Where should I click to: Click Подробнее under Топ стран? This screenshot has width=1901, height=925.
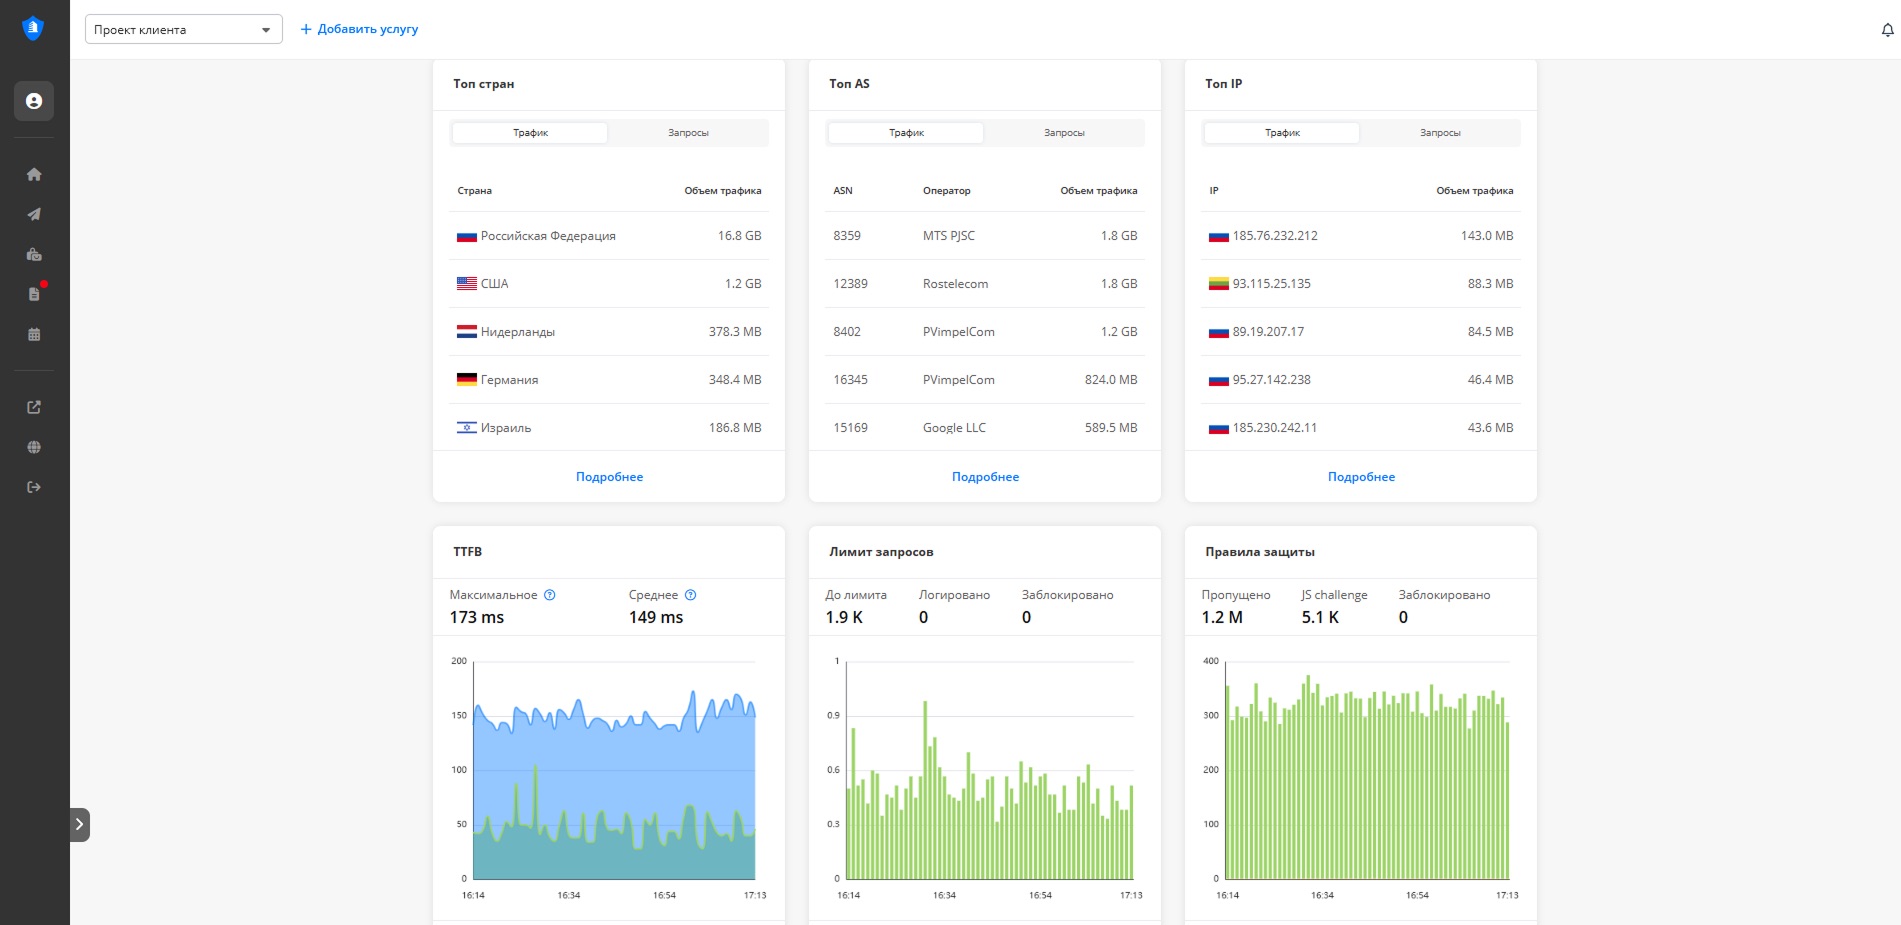pos(609,477)
